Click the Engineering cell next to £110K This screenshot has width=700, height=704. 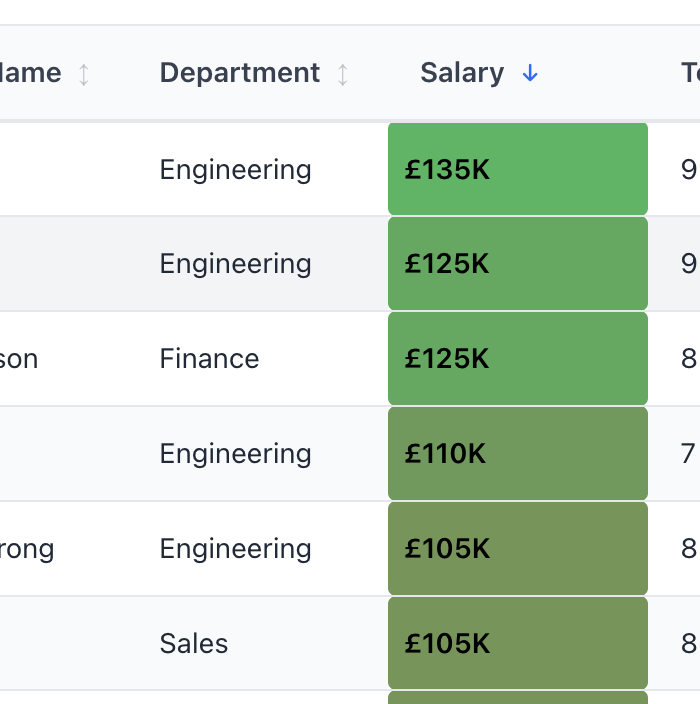pos(236,454)
